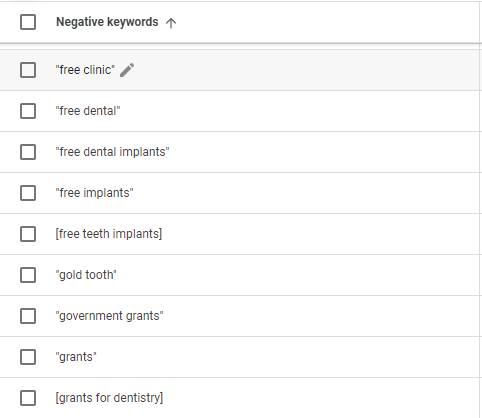Viewport: 482px width, 418px height.
Task: Sort by the Negative keywords arrow icon
Action: coord(171,23)
